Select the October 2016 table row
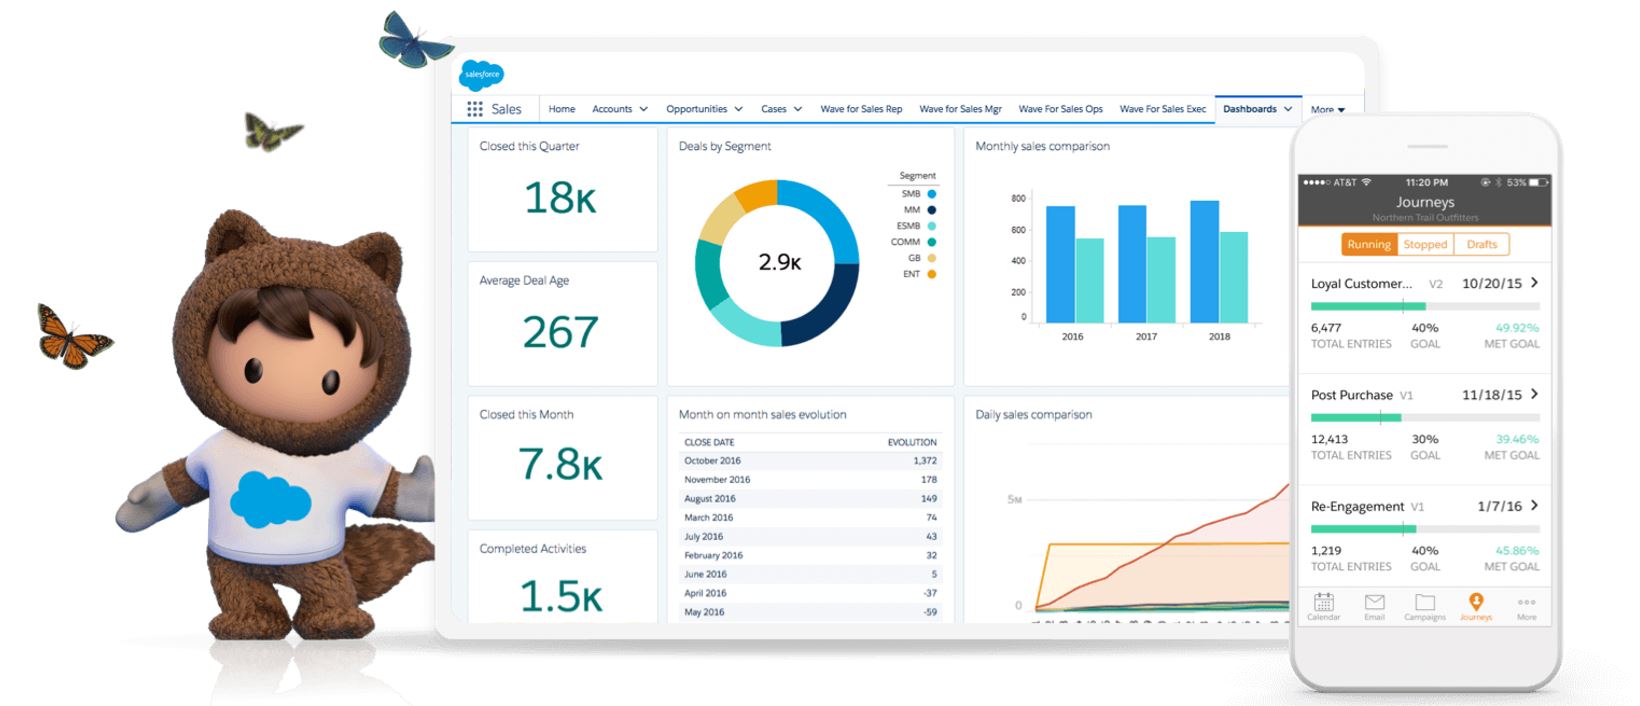The width and height of the screenshot is (1640, 706). pos(810,461)
